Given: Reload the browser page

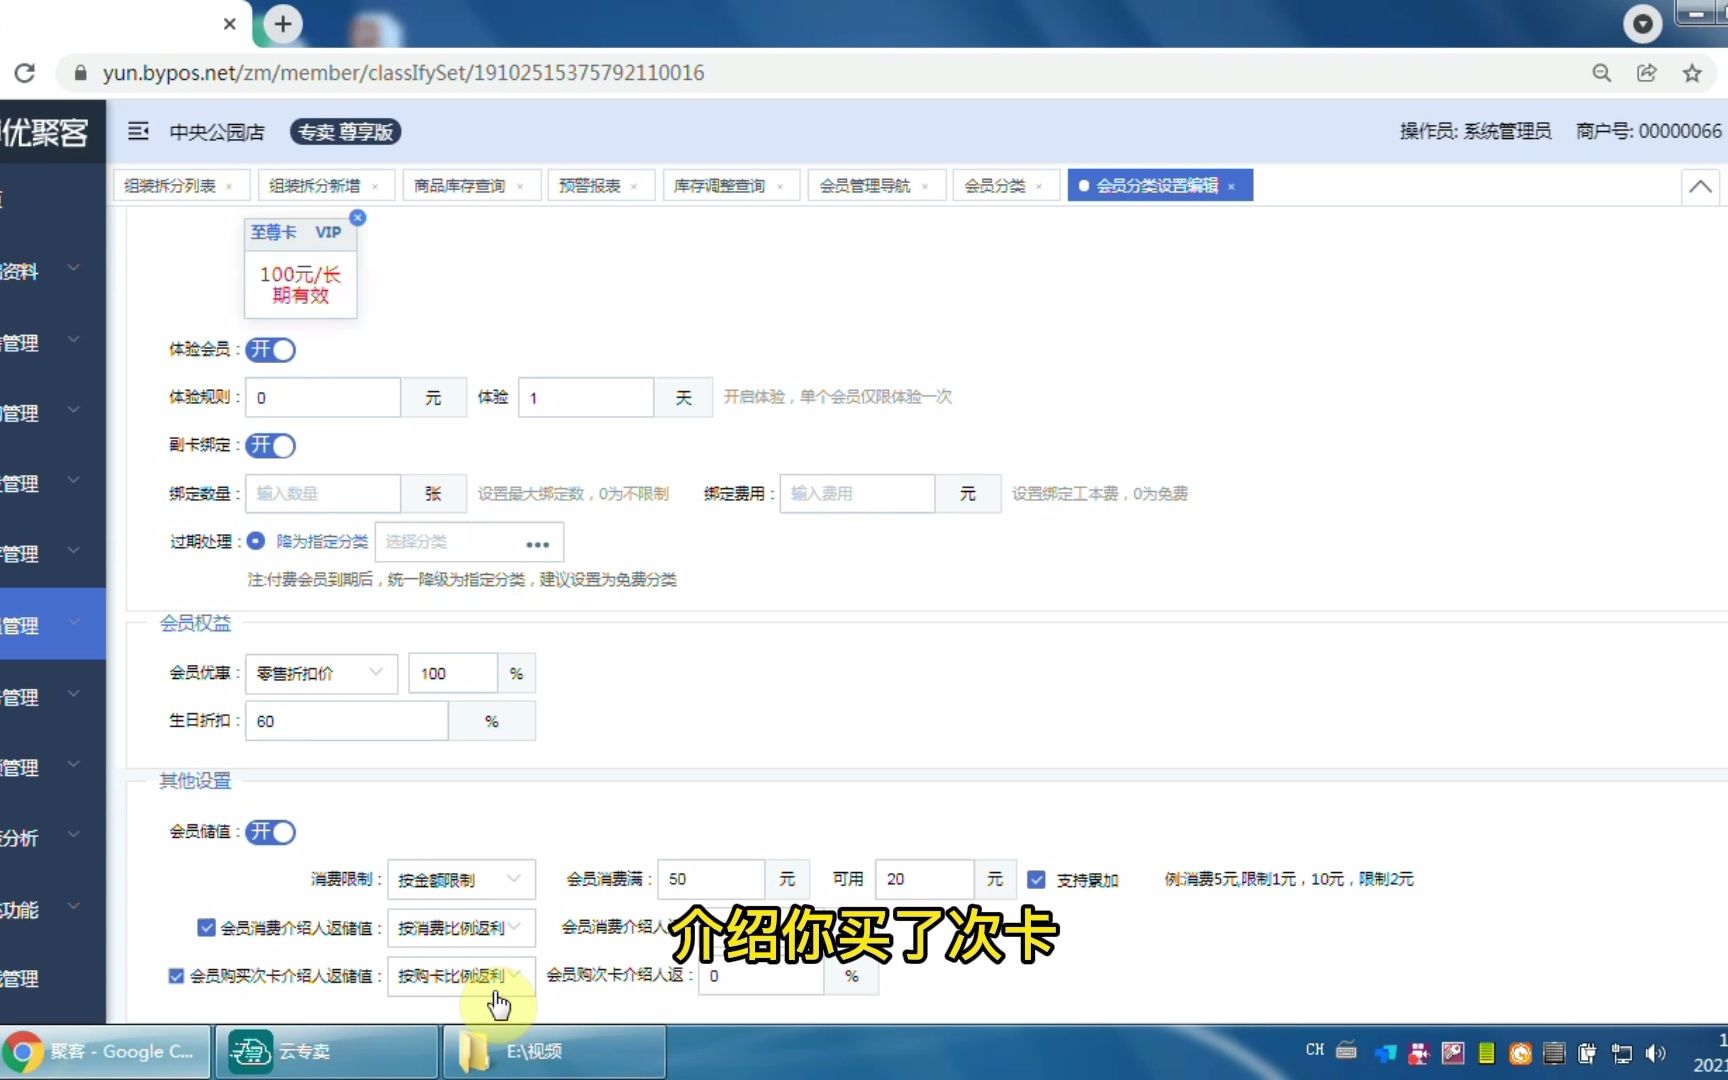Looking at the screenshot, I should pos(25,73).
